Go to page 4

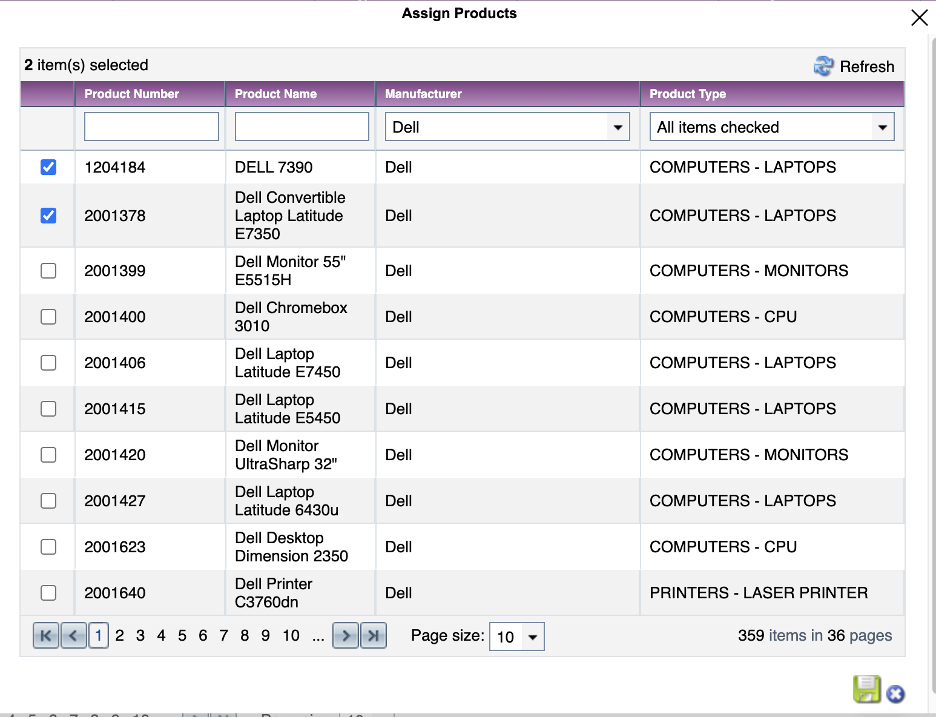click(161, 636)
